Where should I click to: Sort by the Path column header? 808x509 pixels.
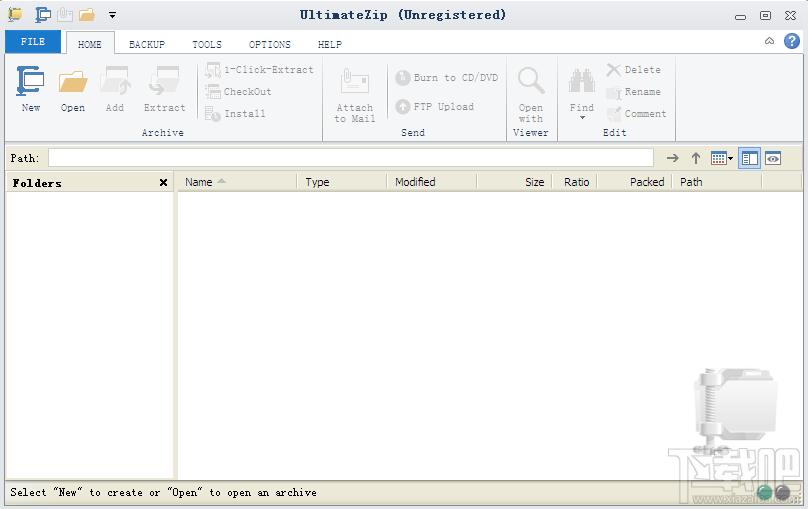(x=717, y=182)
